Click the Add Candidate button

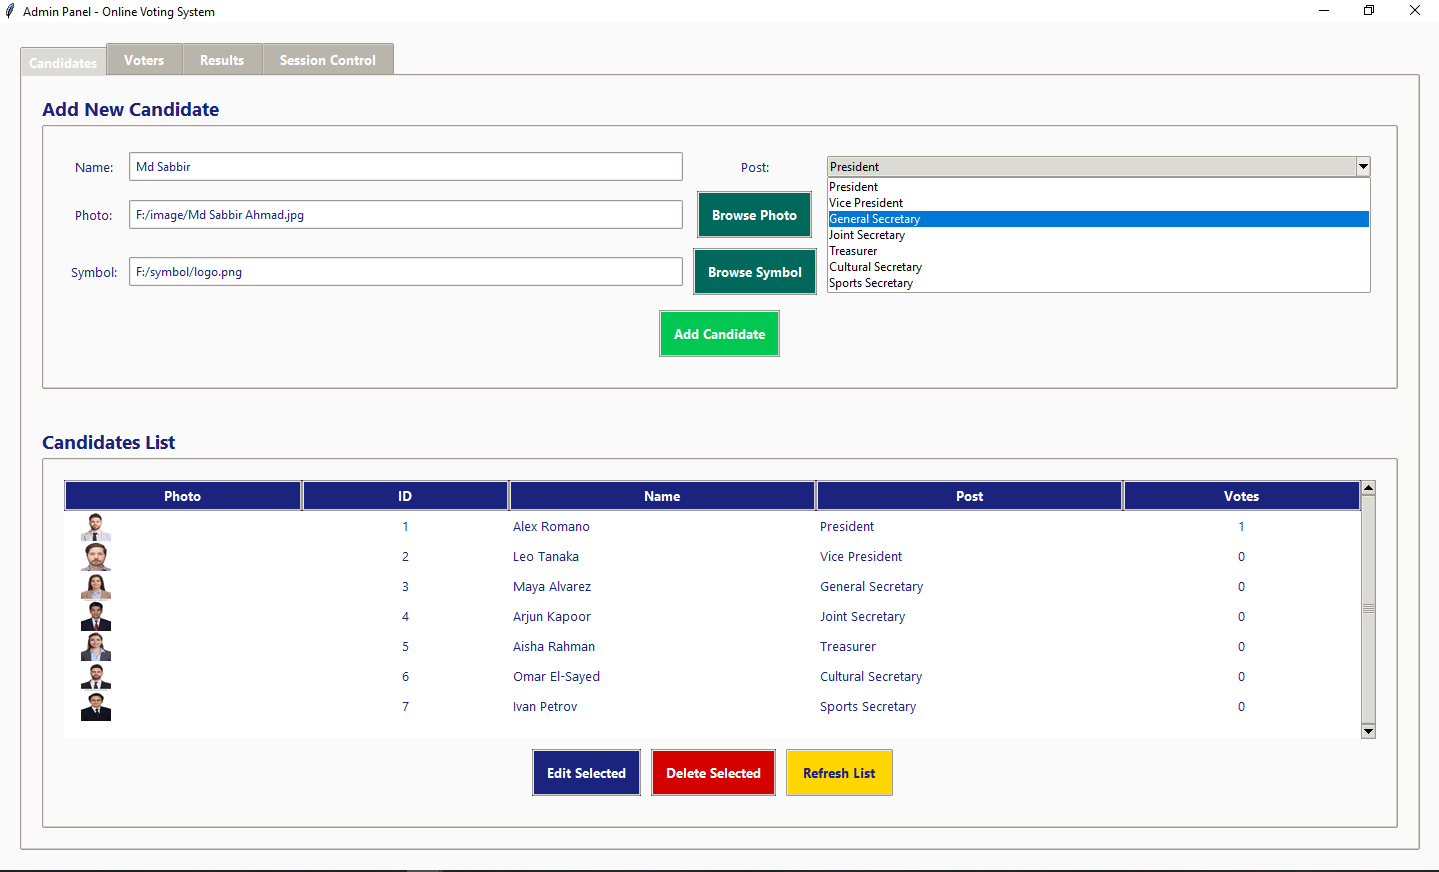tap(719, 333)
